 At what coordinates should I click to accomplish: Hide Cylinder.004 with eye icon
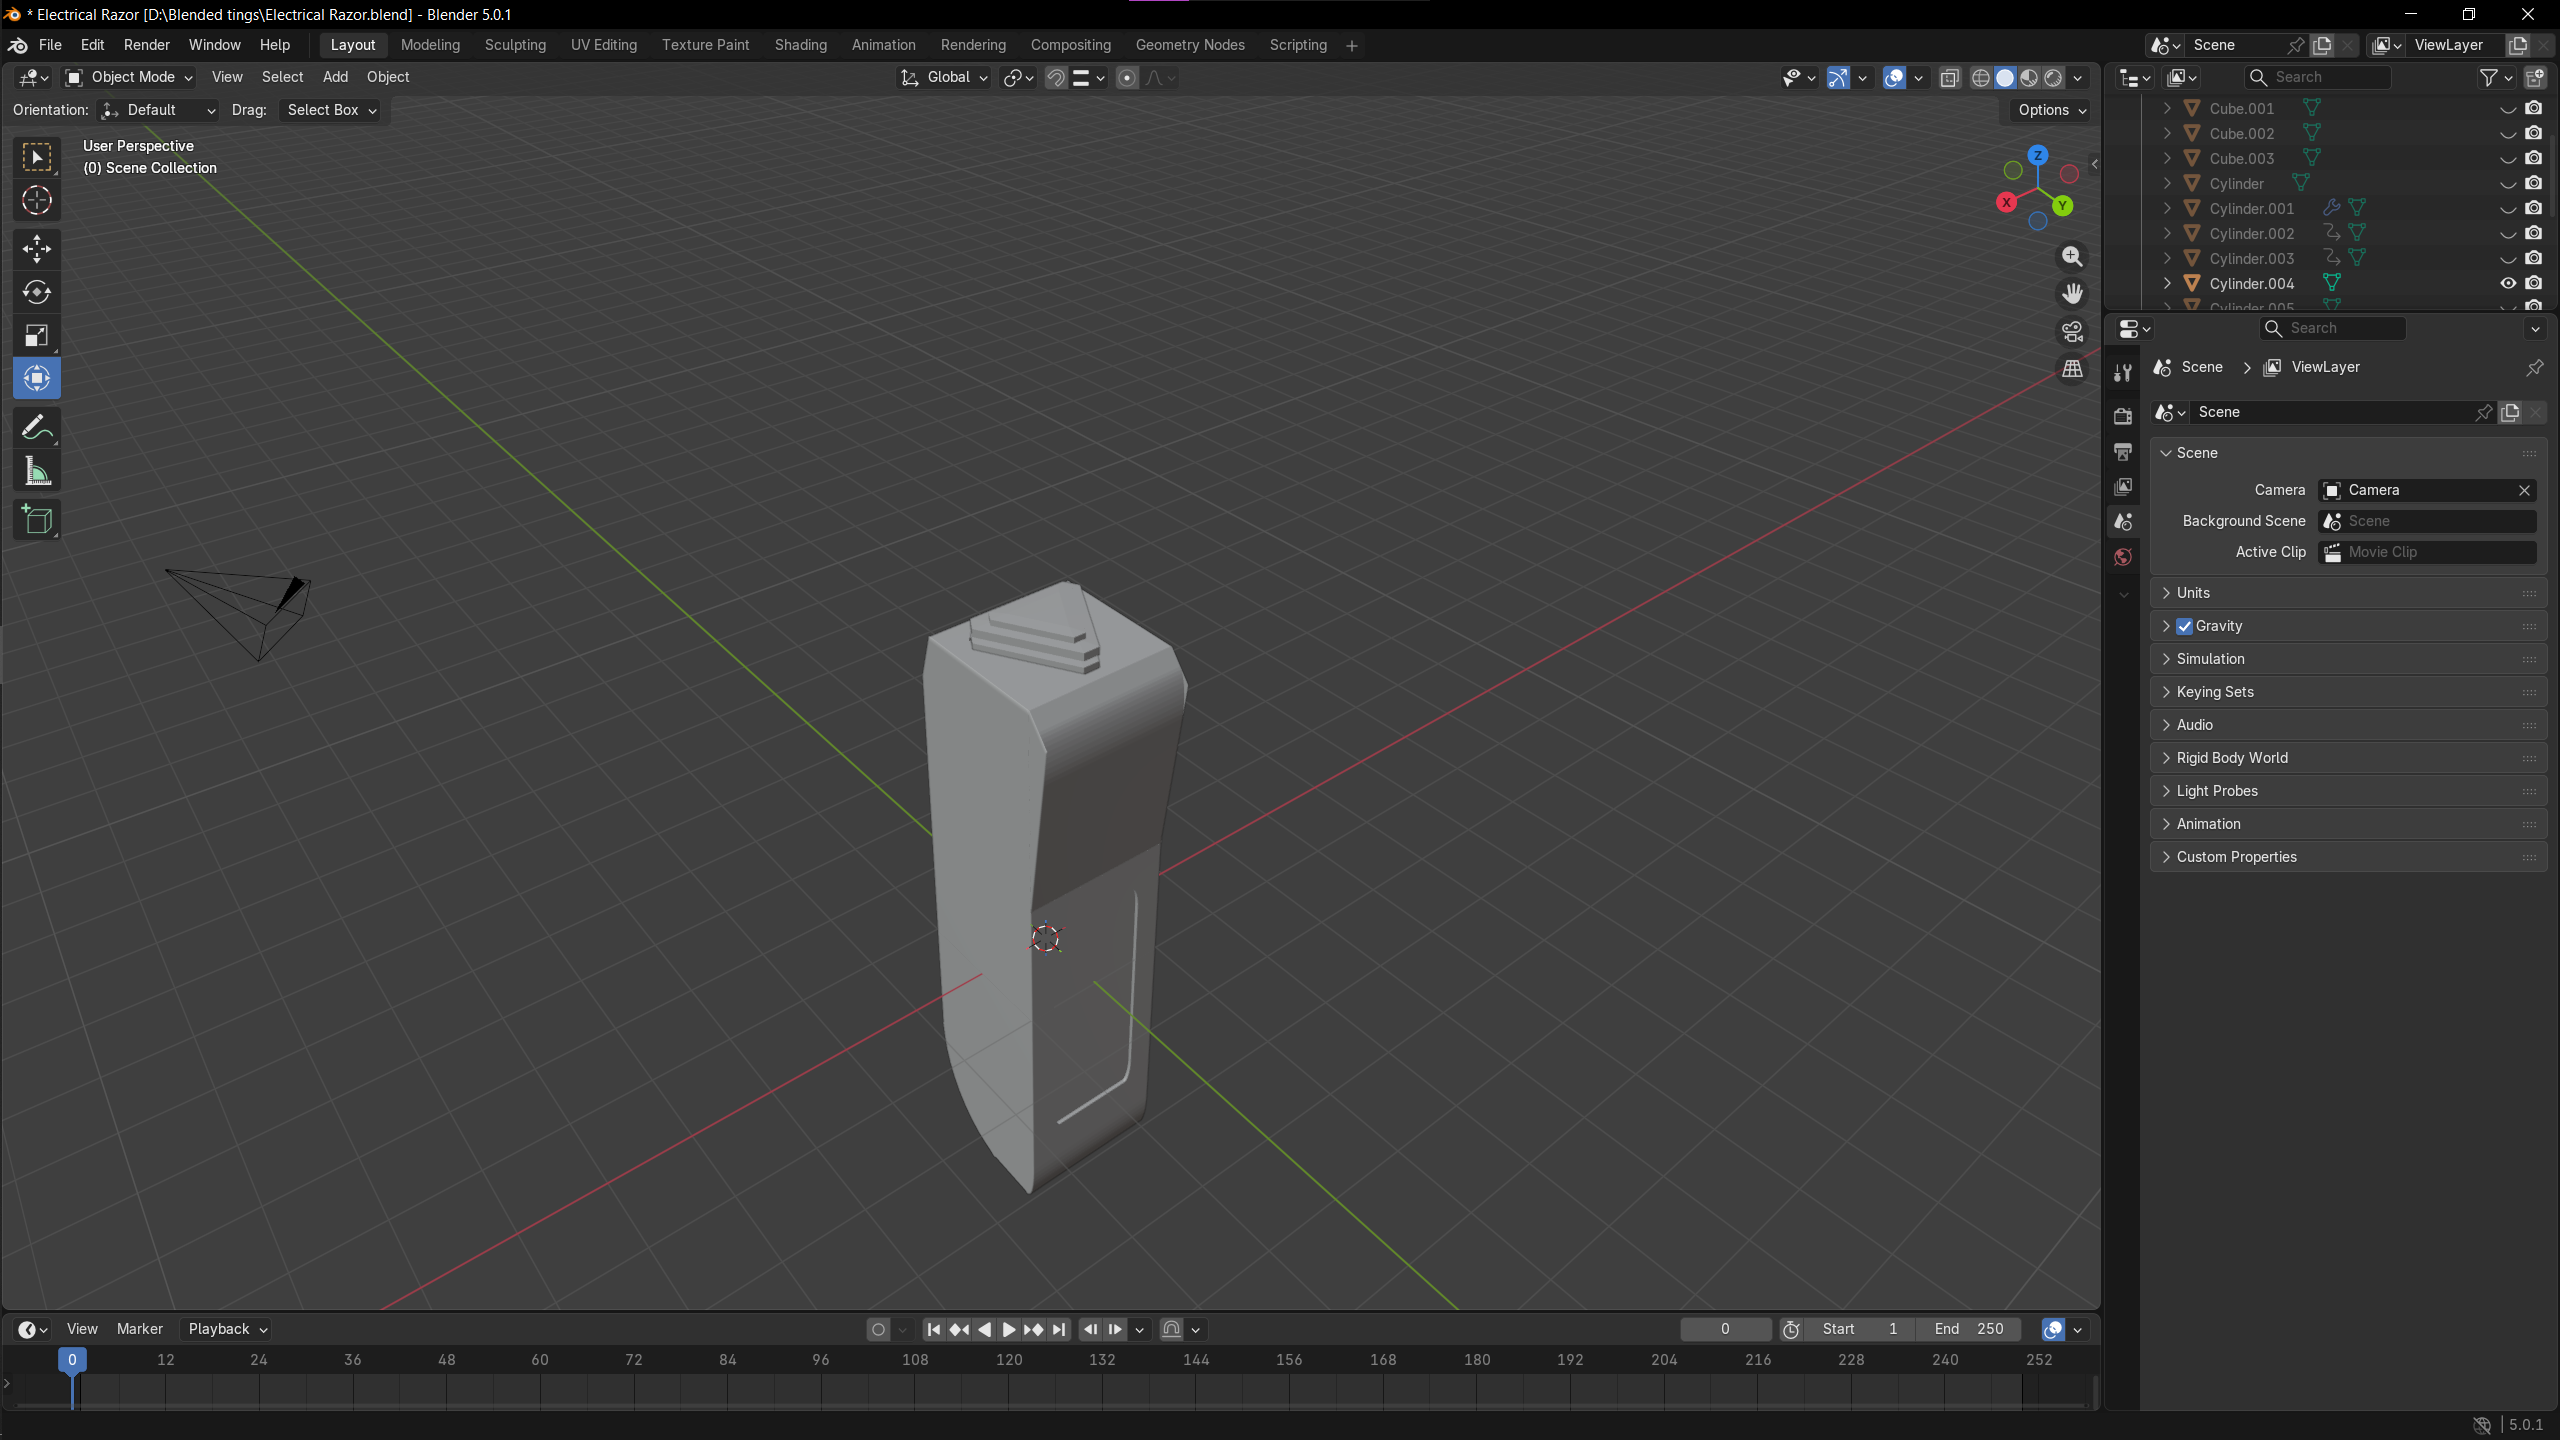pos(2508,284)
